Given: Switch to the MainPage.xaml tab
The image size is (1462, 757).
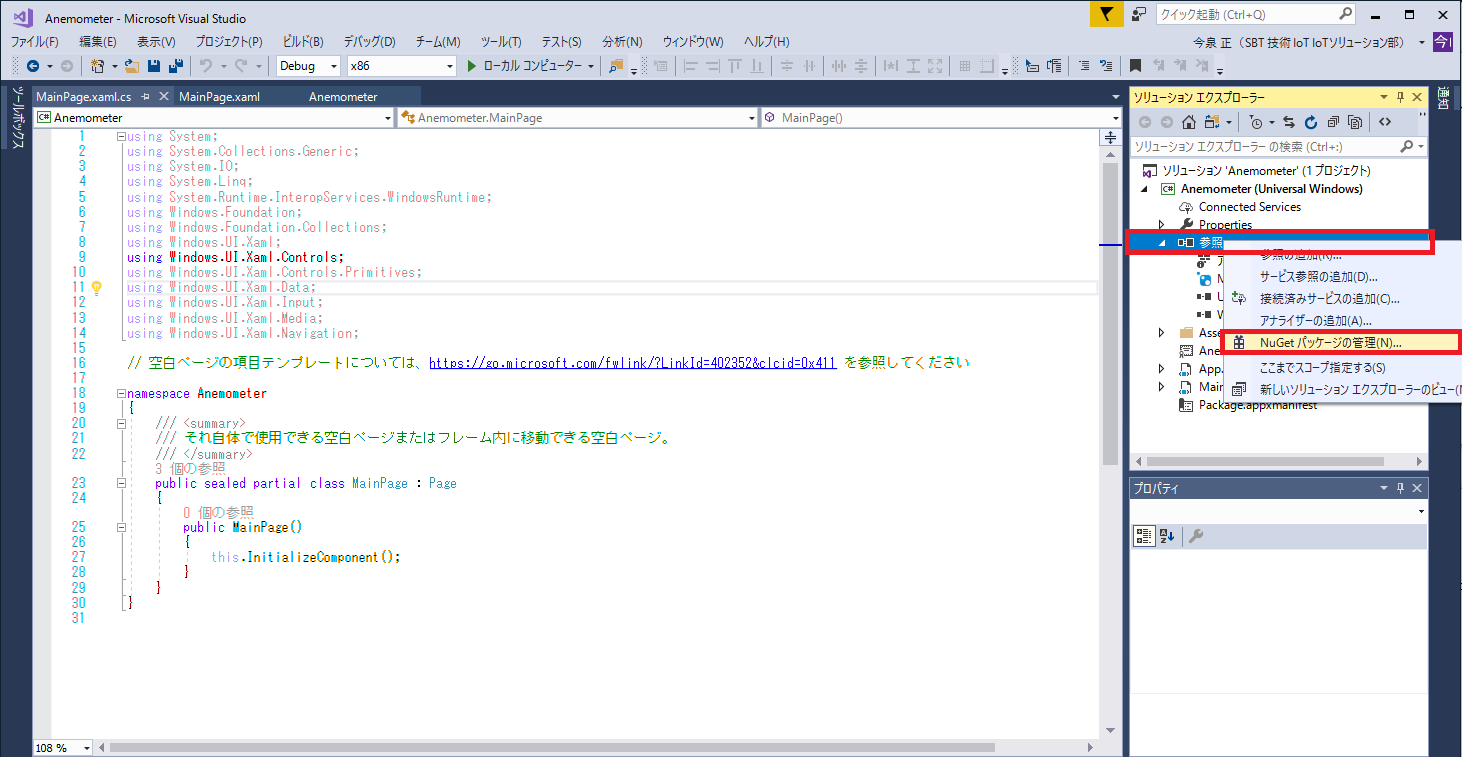Looking at the screenshot, I should pyautogui.click(x=219, y=97).
